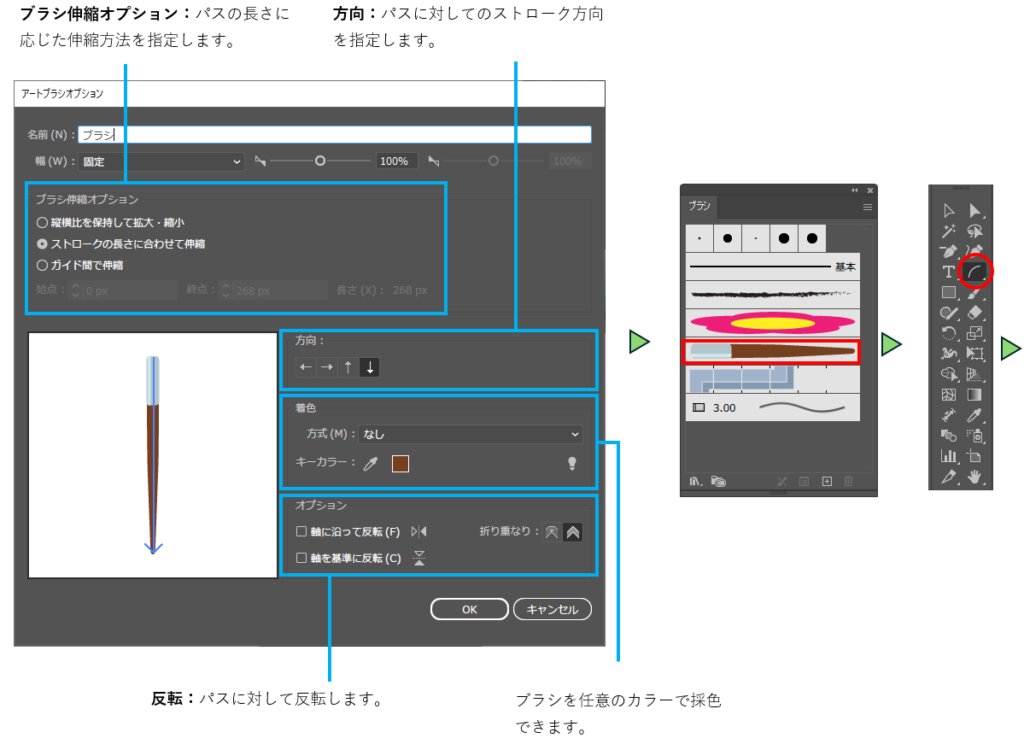Set stroke direction to left arrow
The image size is (1024, 744).
(306, 367)
